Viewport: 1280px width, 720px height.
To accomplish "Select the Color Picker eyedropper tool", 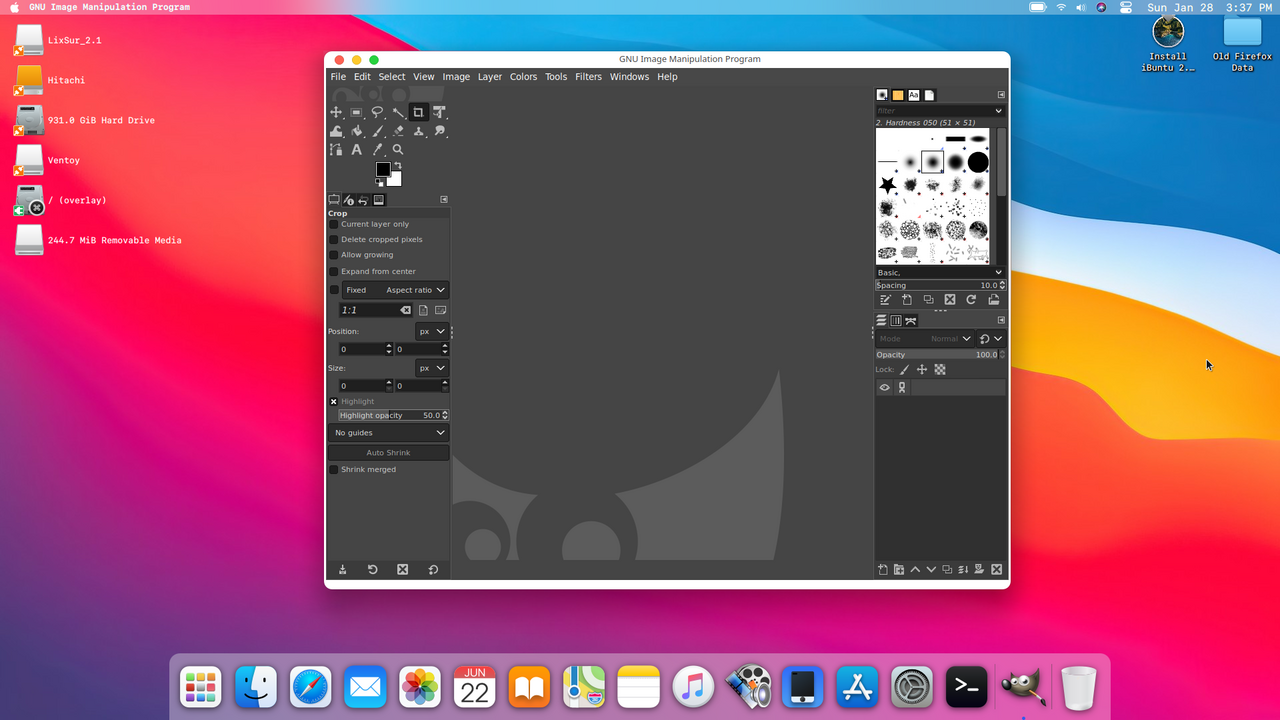I will (x=377, y=150).
